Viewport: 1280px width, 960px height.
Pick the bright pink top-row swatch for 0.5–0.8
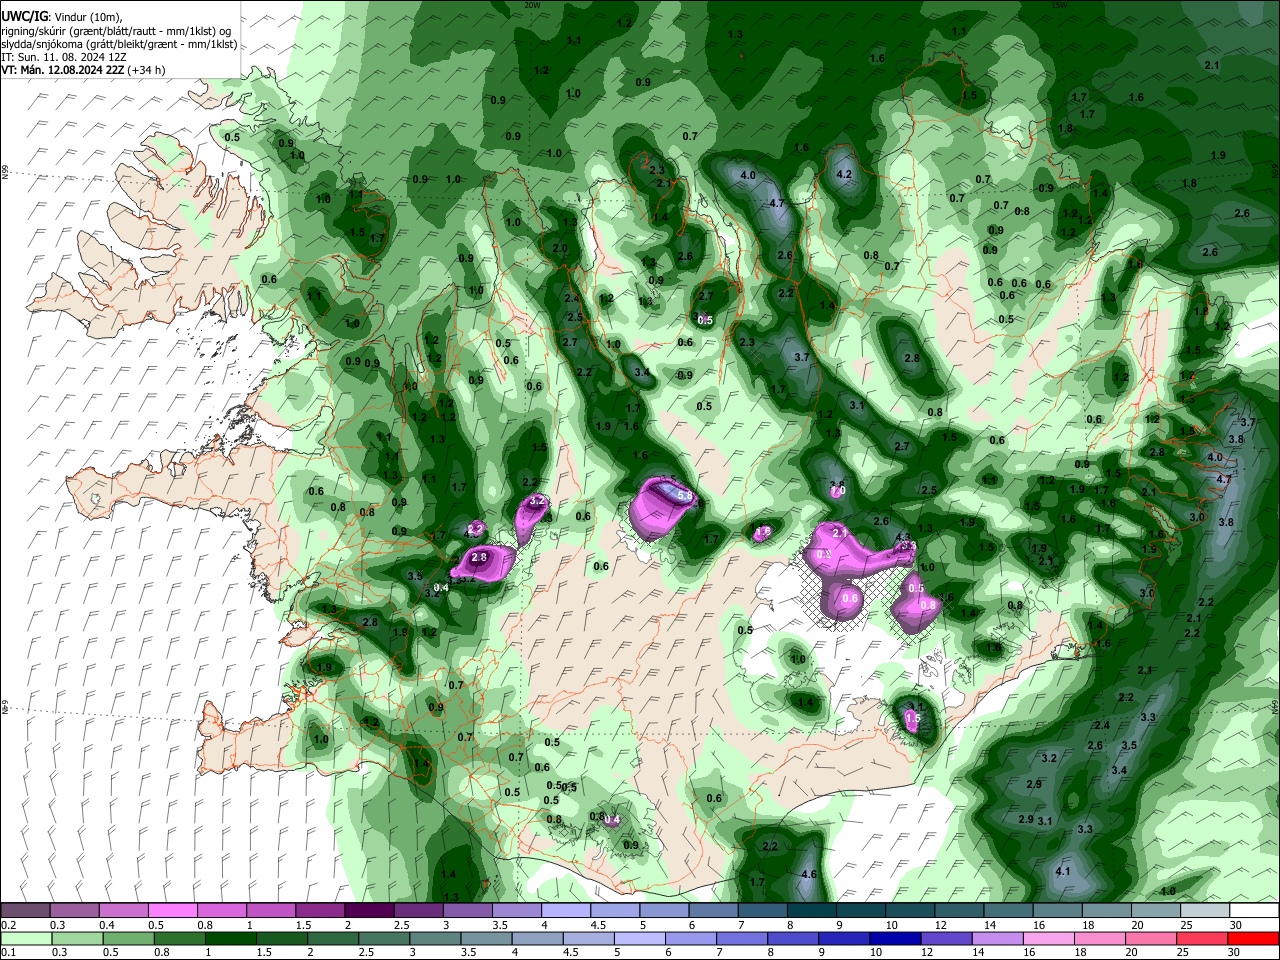171,911
